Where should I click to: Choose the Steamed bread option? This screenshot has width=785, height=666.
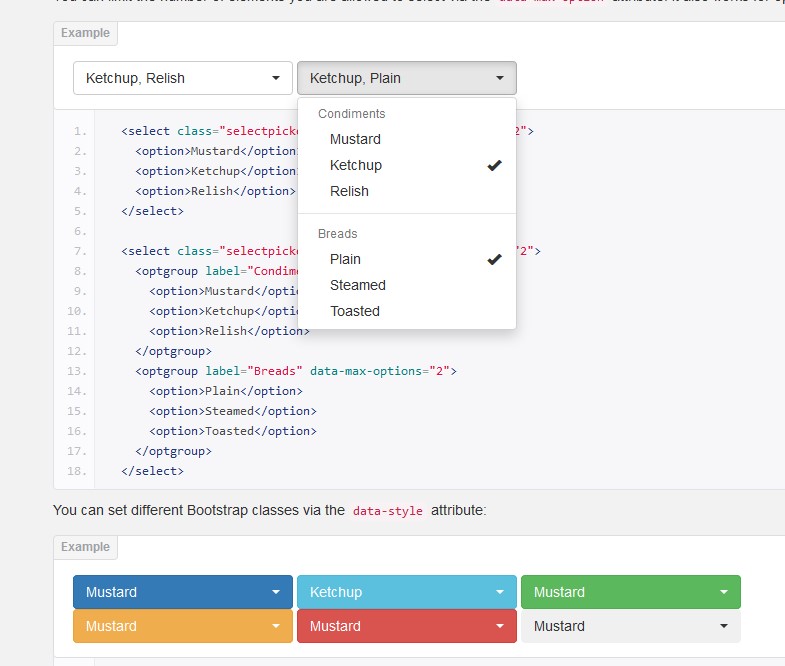pyautogui.click(x=357, y=285)
